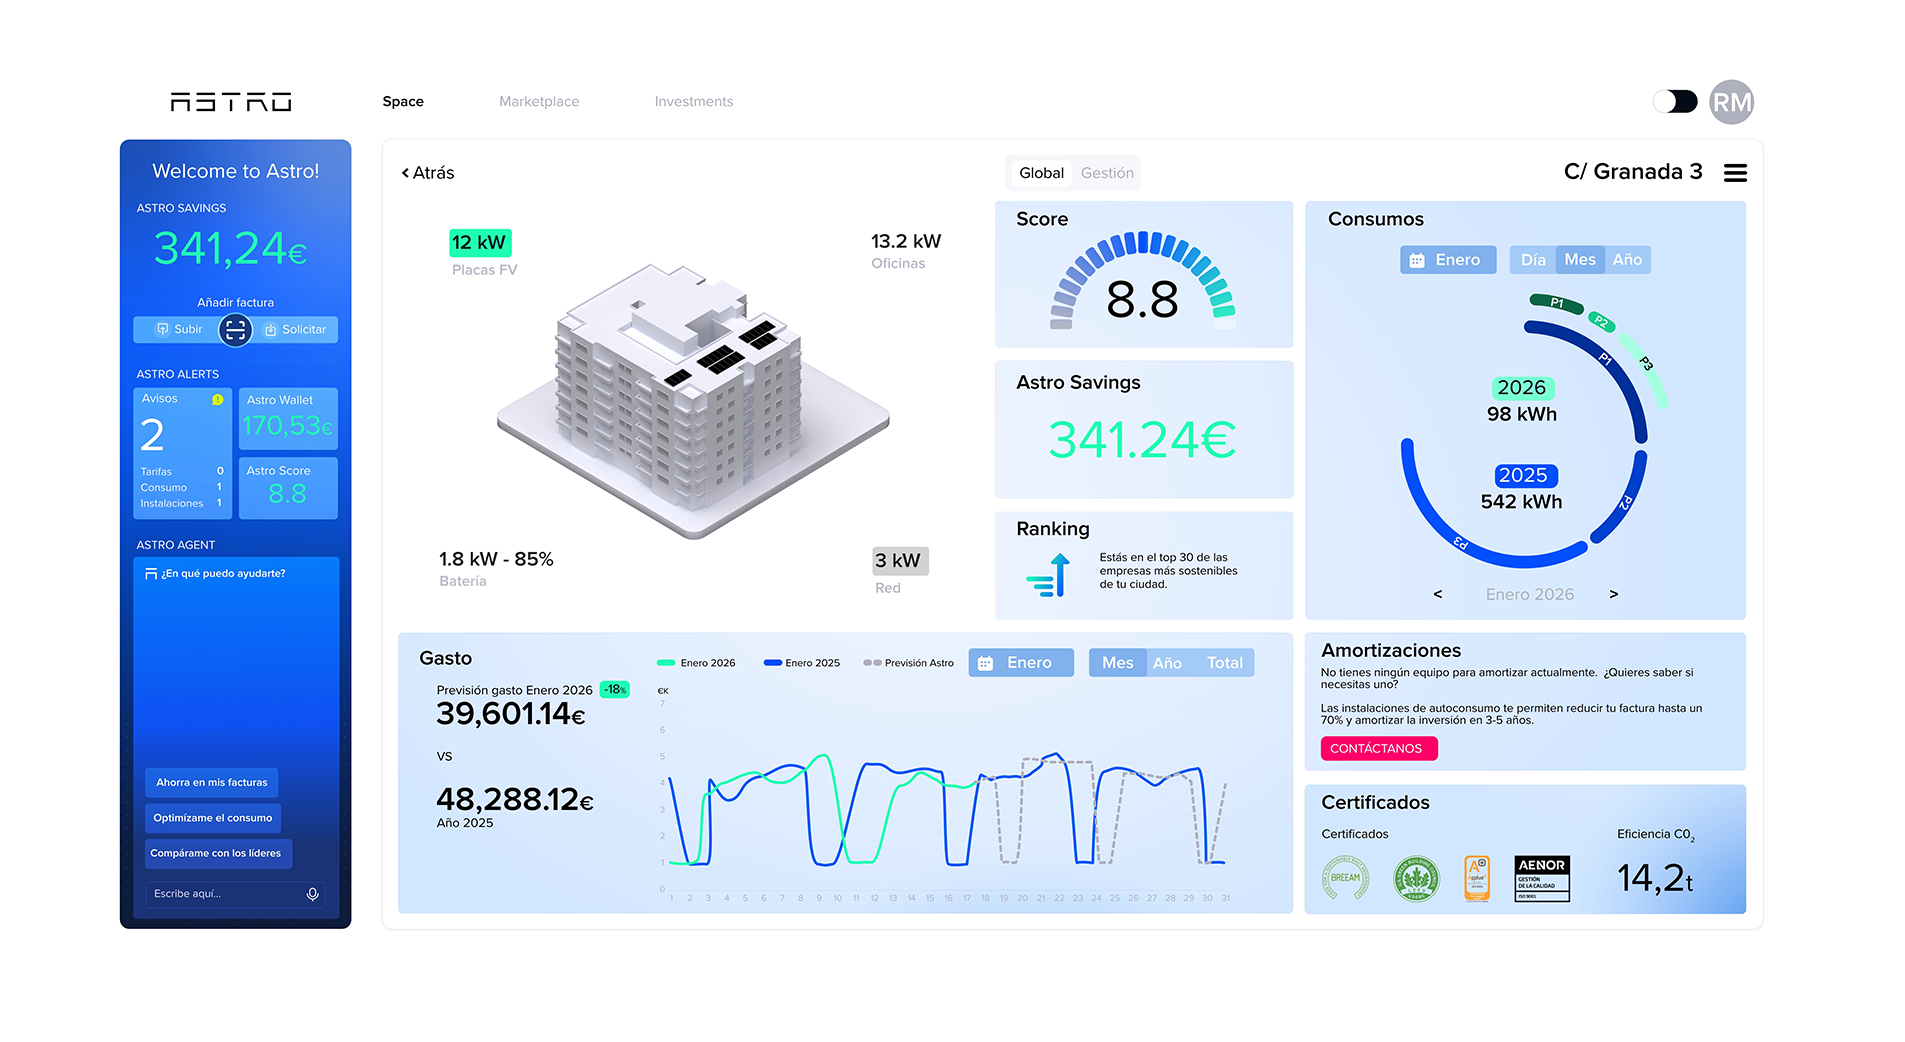
Task: Click the RM user avatar
Action: pyautogui.click(x=1731, y=102)
